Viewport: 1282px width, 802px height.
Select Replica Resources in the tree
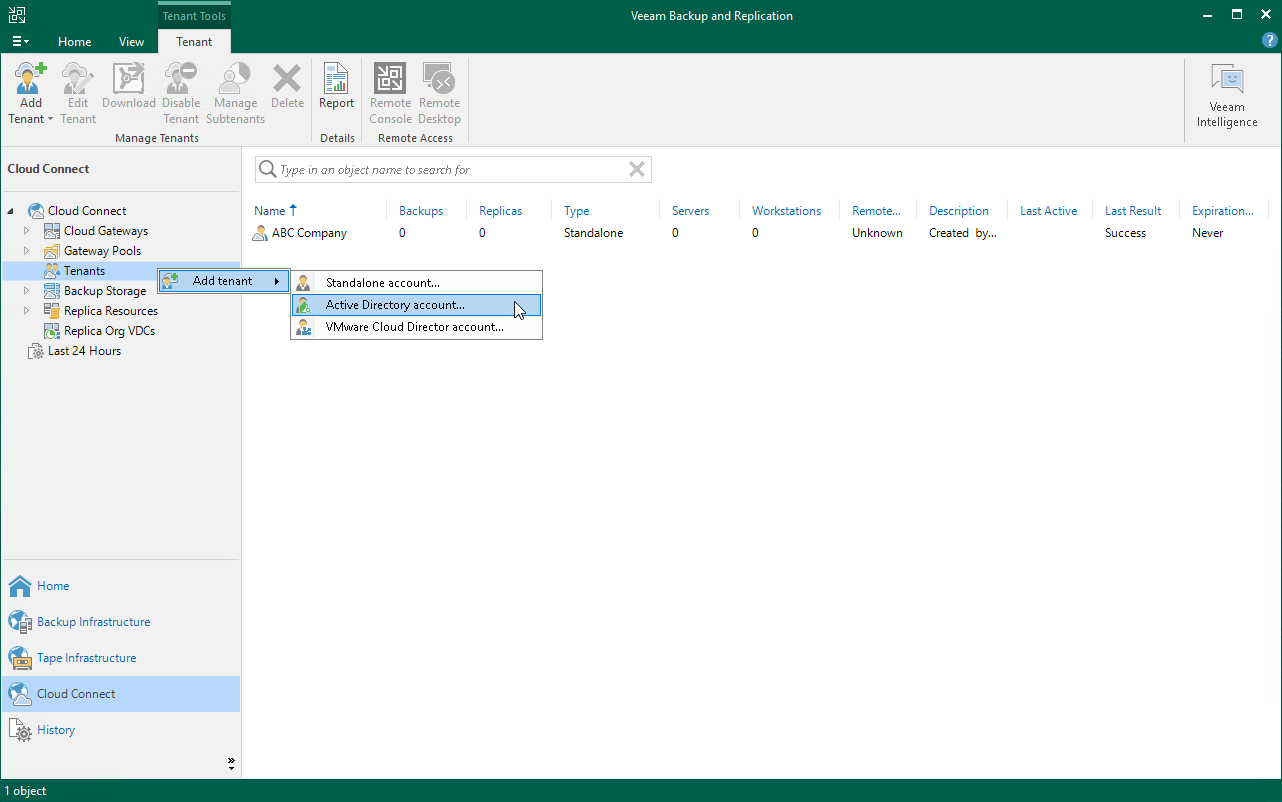[110, 311]
